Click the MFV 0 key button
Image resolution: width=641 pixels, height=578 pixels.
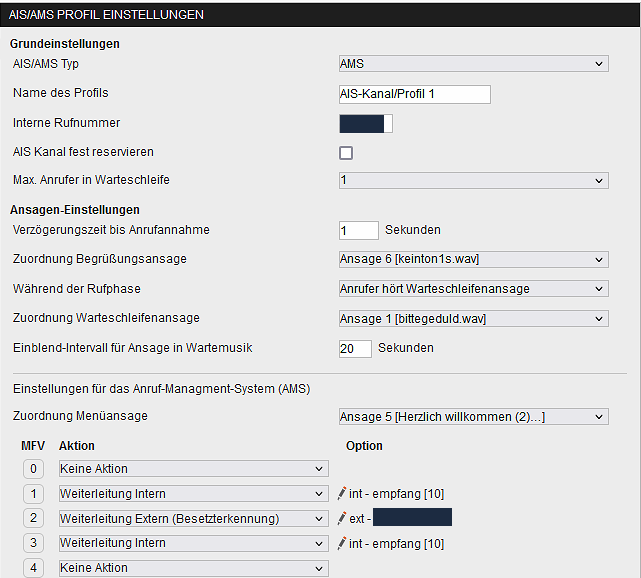(34, 468)
